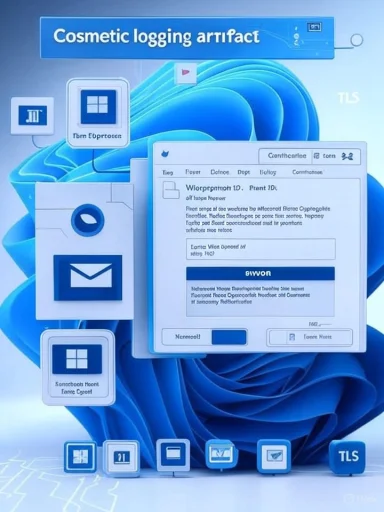
Task: Click the "Cosmetic logging artifact" banner title
Action: pyautogui.click(x=156, y=36)
